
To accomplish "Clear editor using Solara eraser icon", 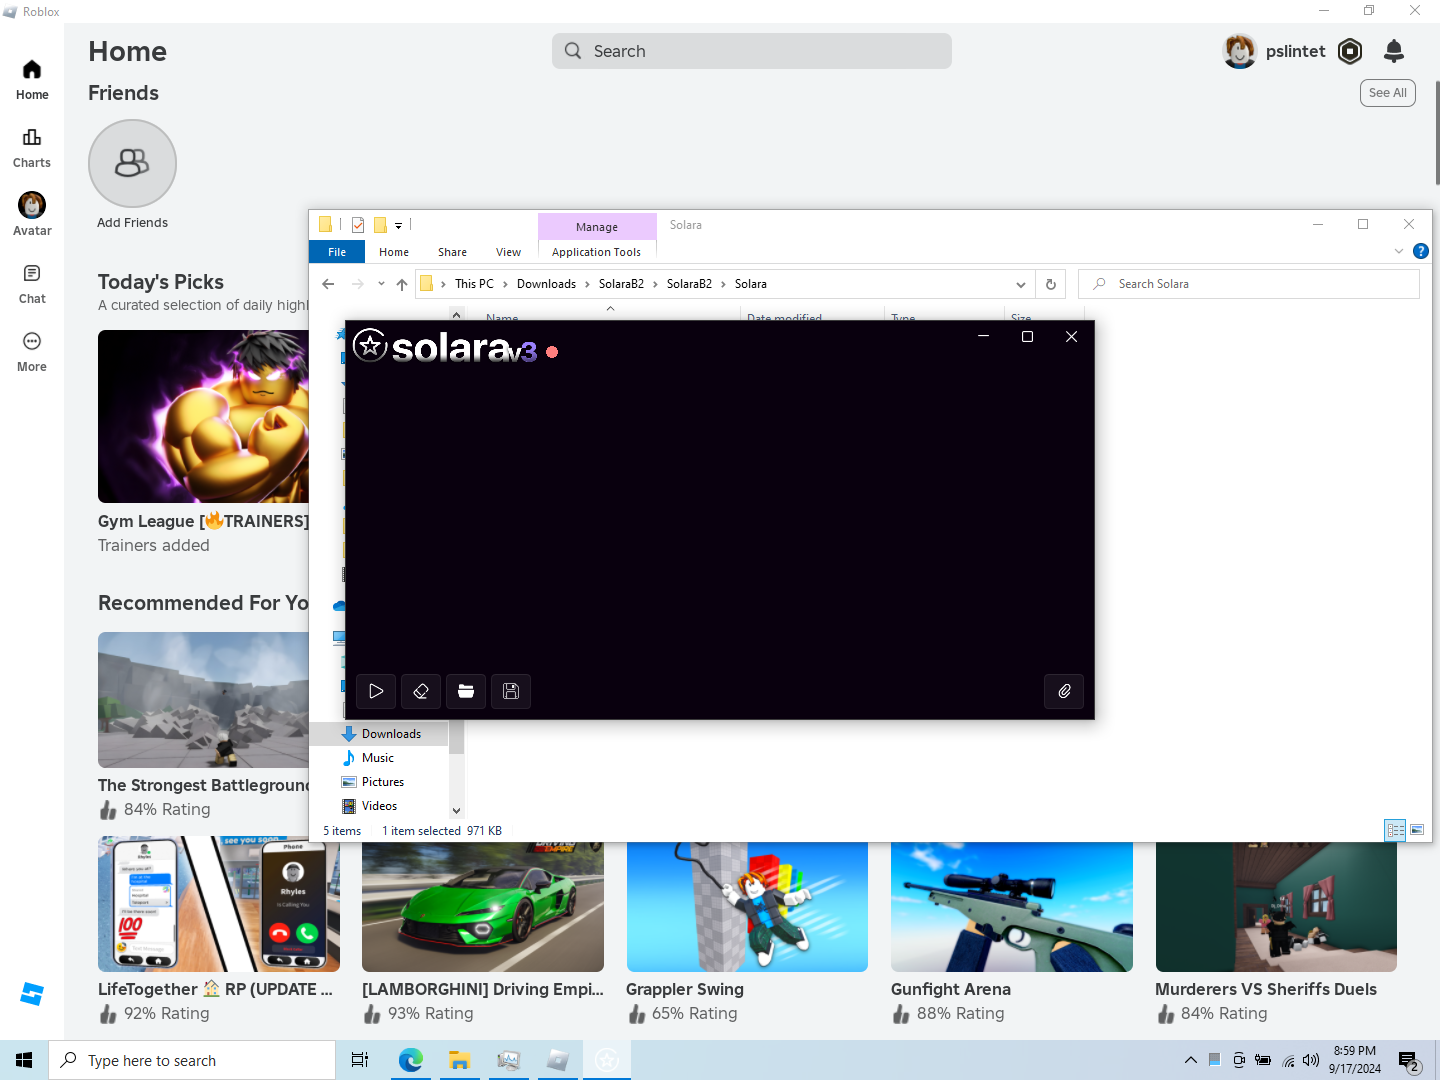I will (x=421, y=691).
